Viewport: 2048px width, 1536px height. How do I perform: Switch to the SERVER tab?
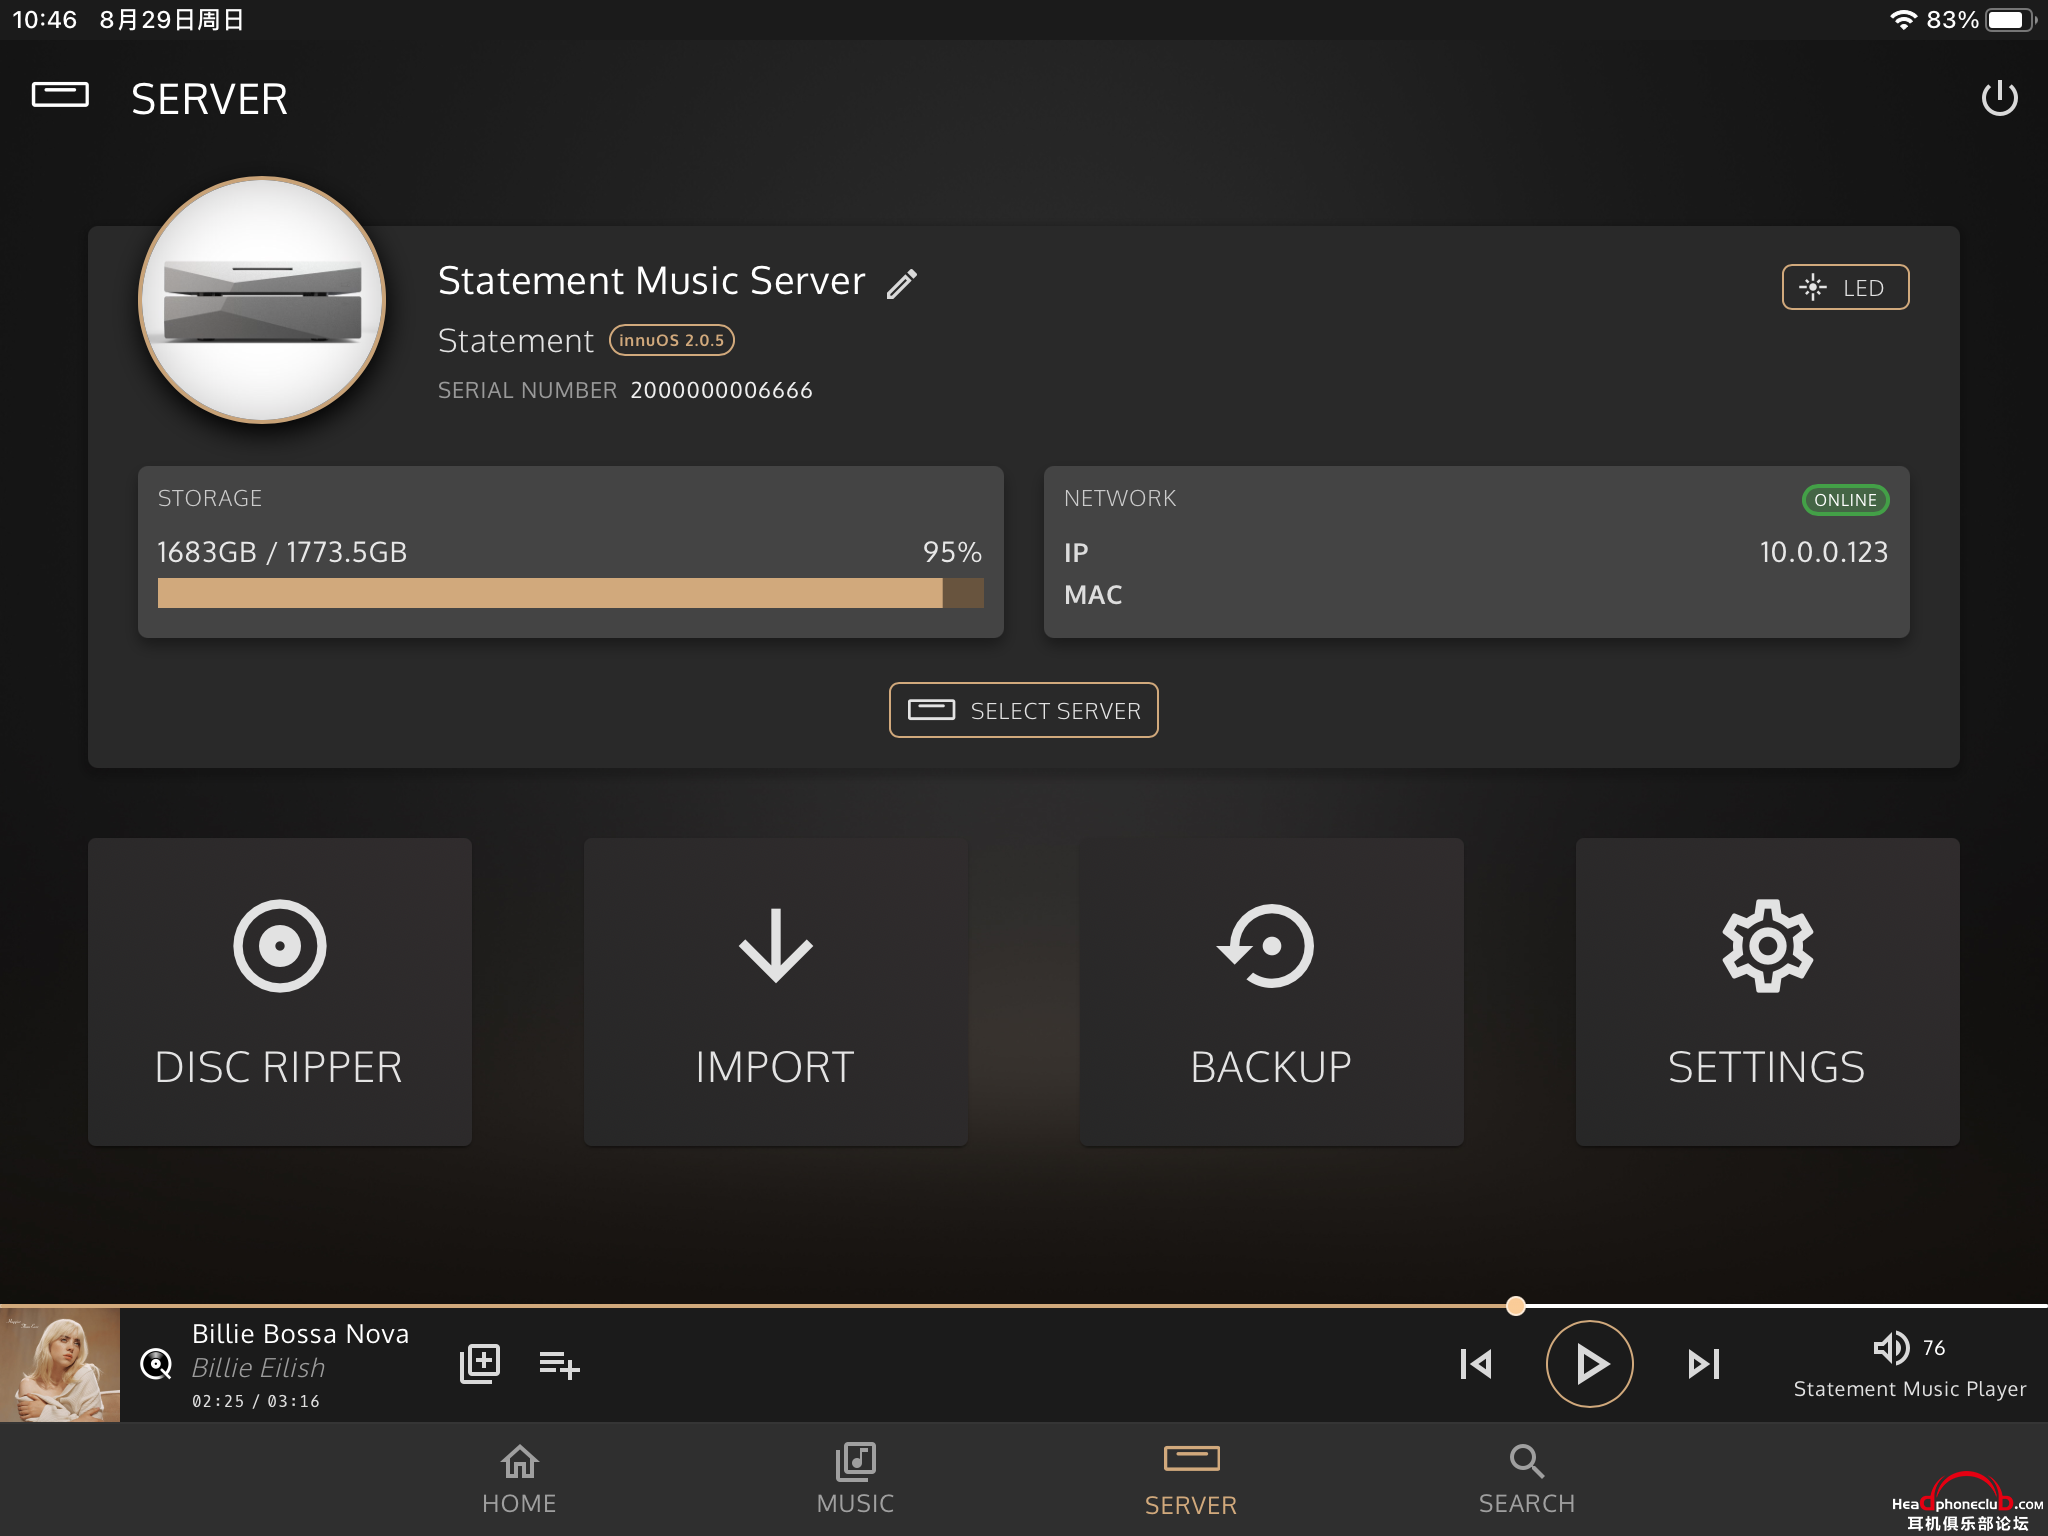click(x=1191, y=1481)
